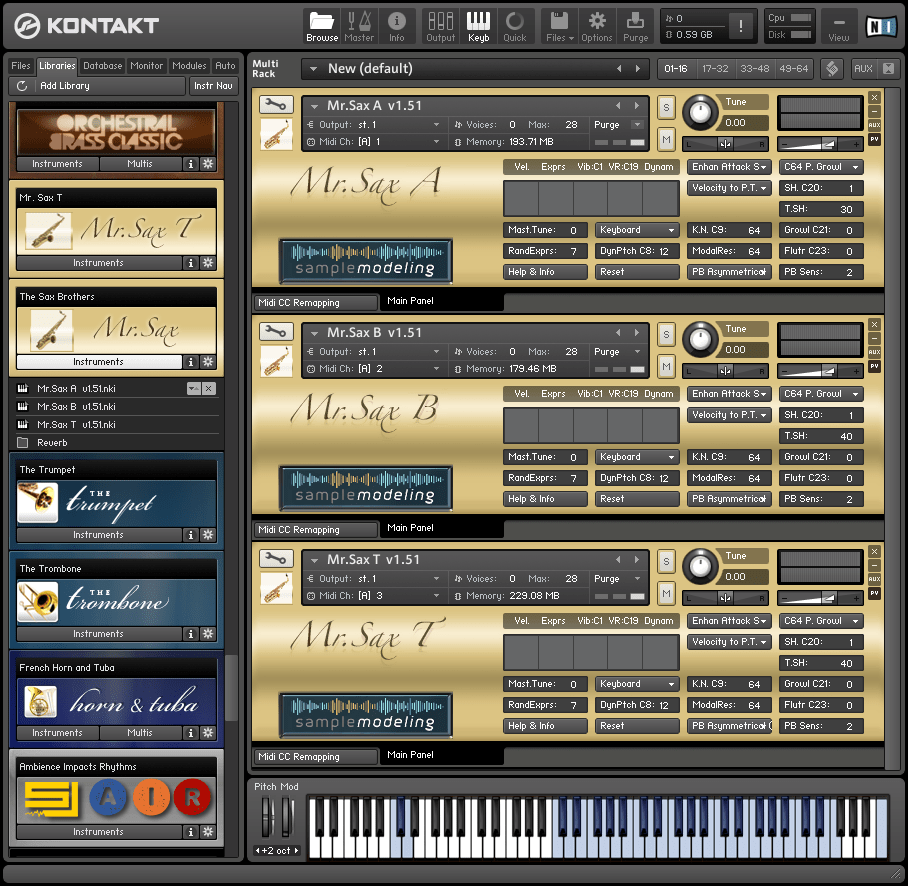Open wrench editor for Mr.Sax T
The height and width of the screenshot is (886, 908).
coord(276,559)
